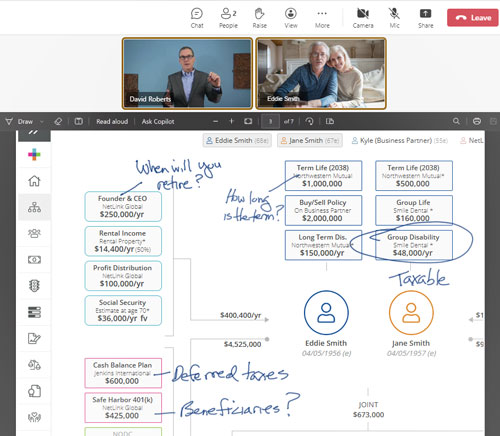Image resolution: width=500 pixels, height=436 pixels.
Task: Open the Safe Harbor 401(k) card
Action: pyautogui.click(x=123, y=408)
